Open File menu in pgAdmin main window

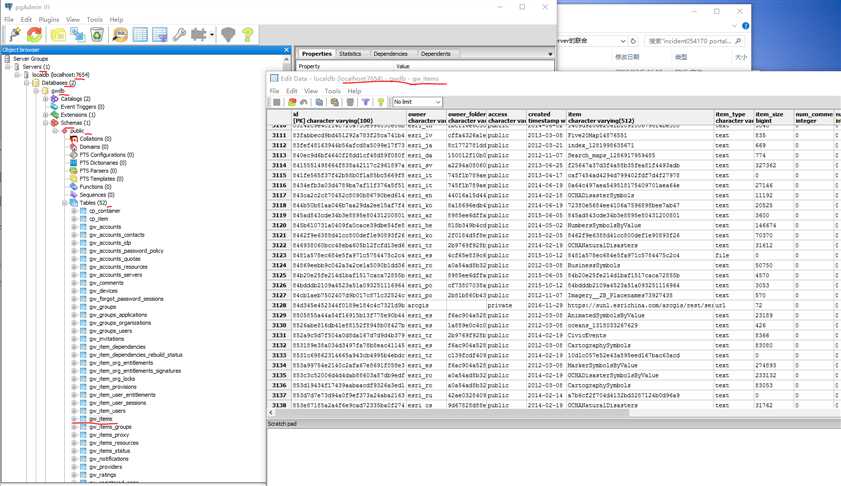coord(9,19)
